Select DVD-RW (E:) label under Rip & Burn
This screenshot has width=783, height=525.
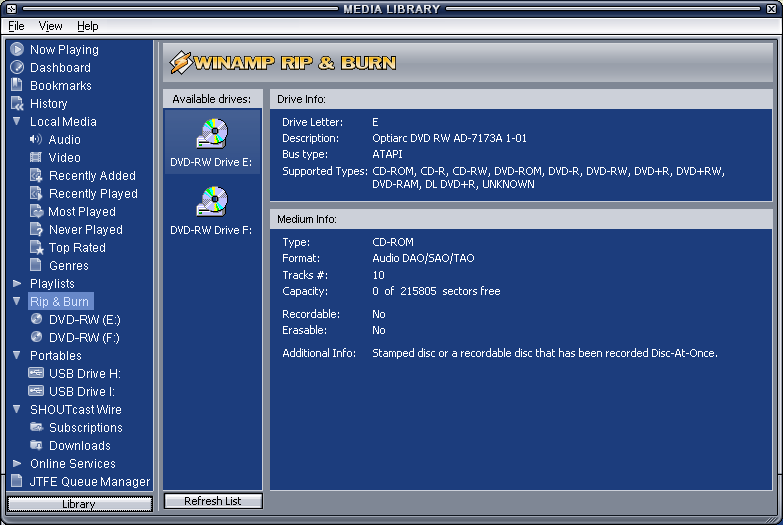pos(85,319)
